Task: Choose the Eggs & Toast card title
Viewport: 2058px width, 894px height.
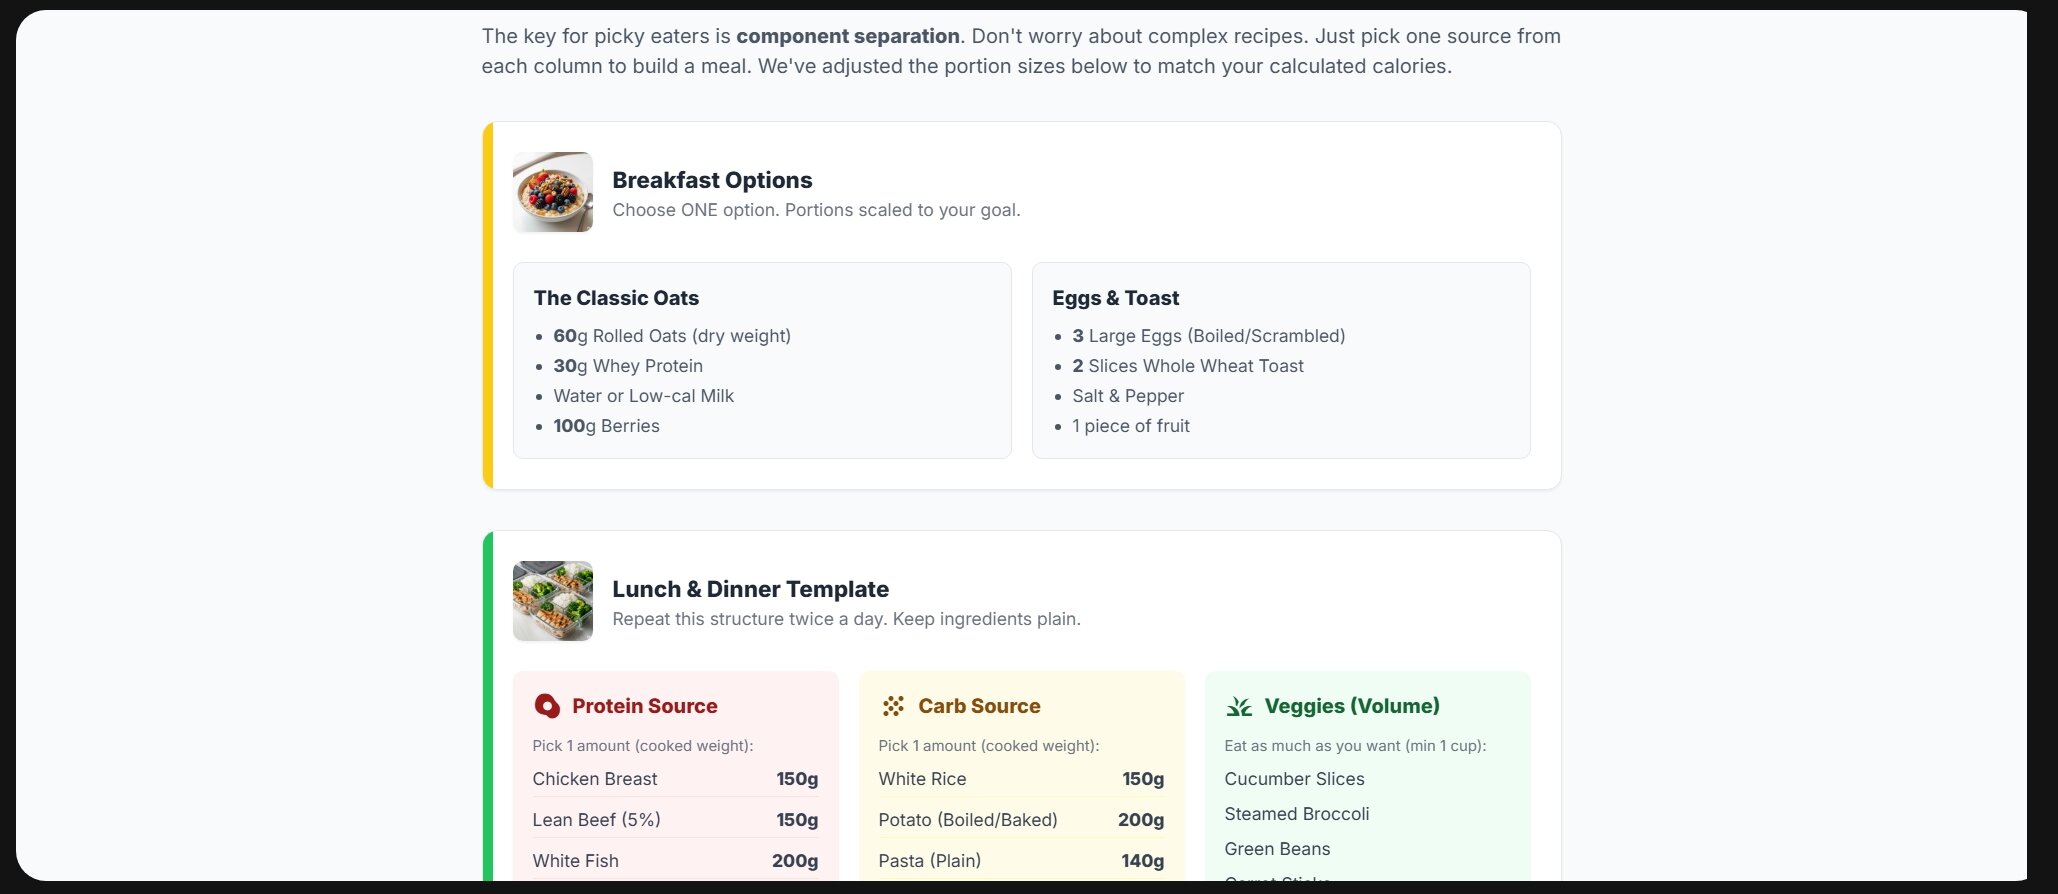Action: click(x=1115, y=298)
